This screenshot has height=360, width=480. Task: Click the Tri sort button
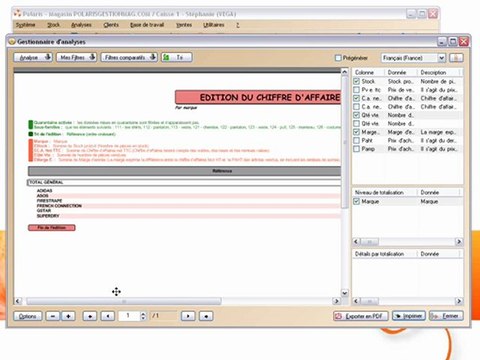(x=177, y=57)
